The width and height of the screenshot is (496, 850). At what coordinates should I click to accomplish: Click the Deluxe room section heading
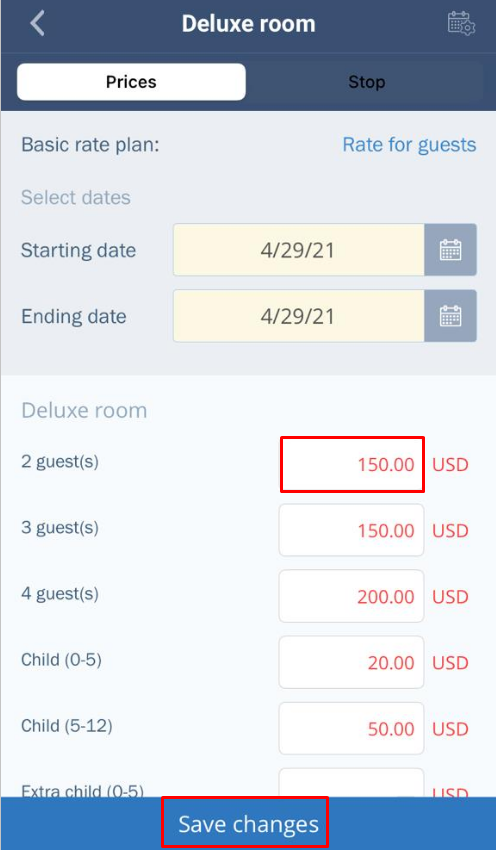point(84,410)
